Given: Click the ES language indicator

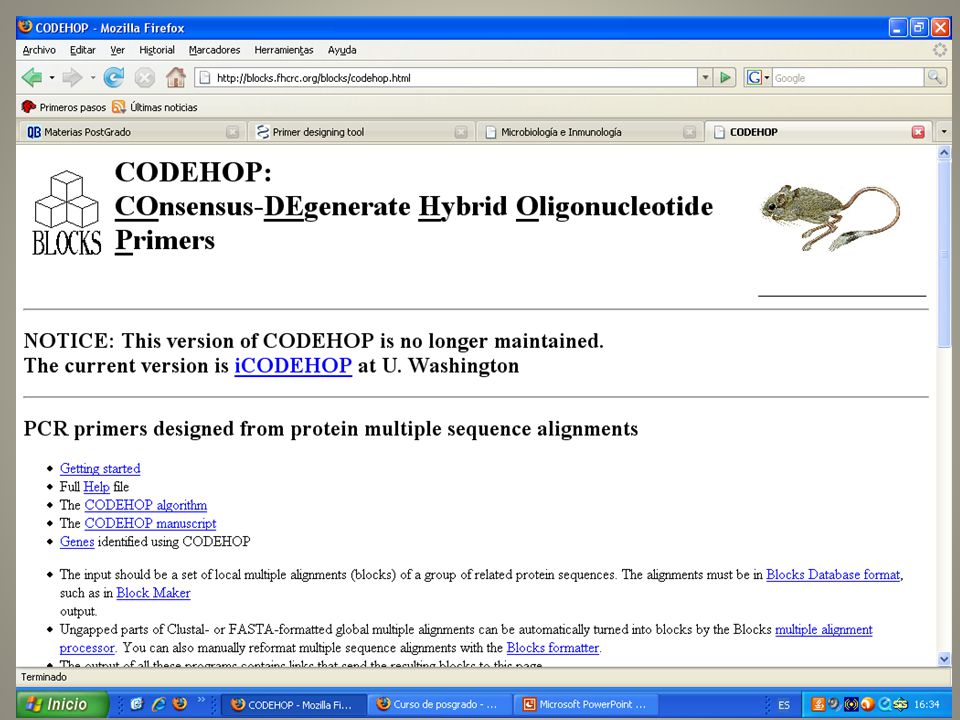Looking at the screenshot, I should coord(784,705).
